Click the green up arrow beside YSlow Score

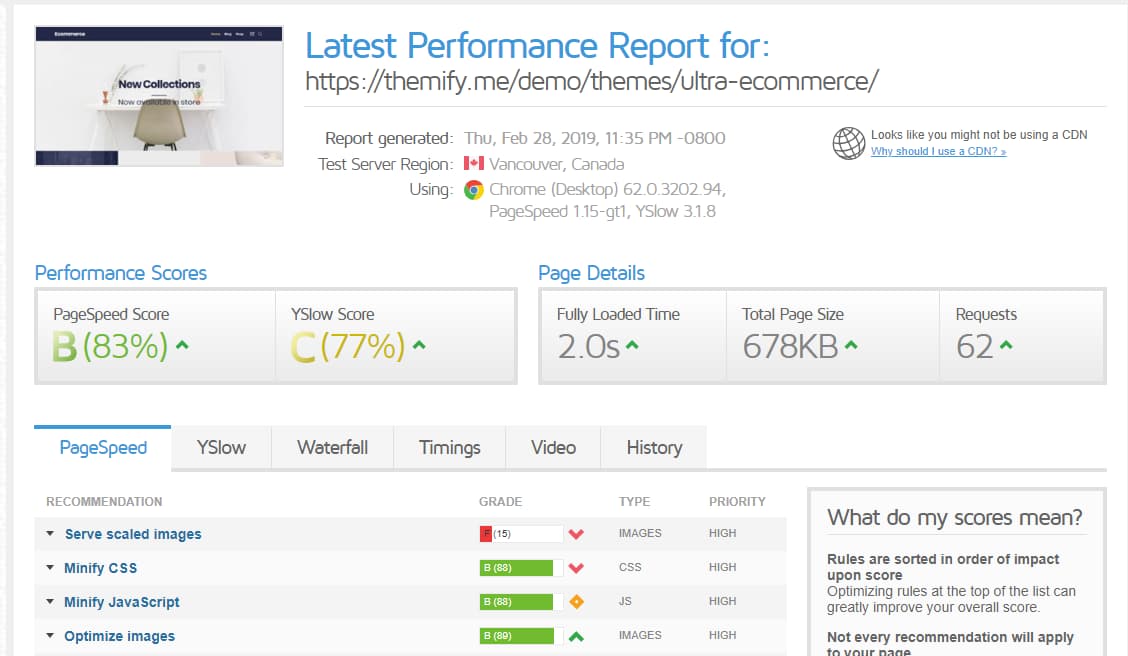(419, 346)
